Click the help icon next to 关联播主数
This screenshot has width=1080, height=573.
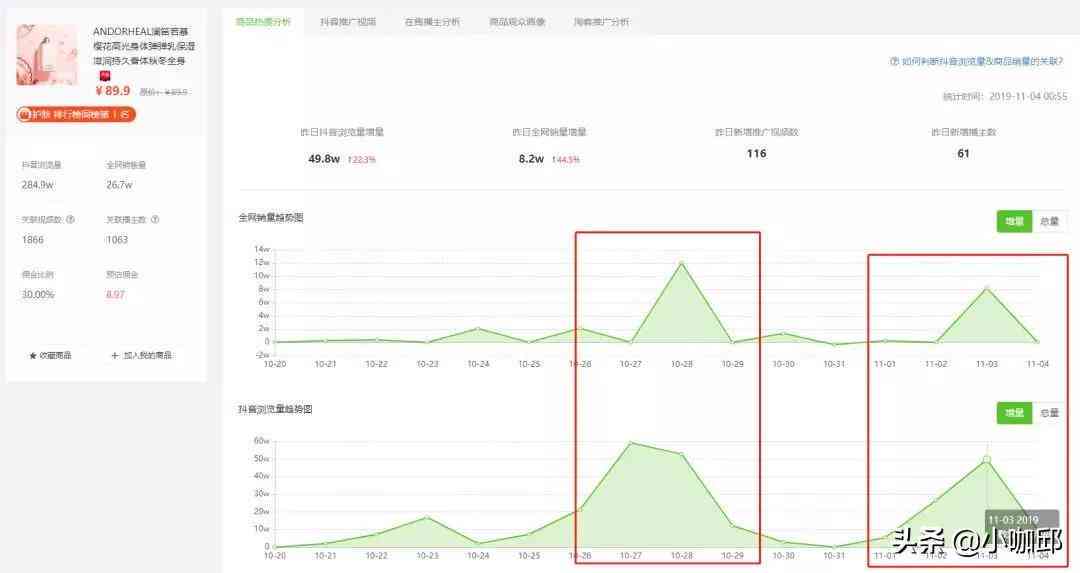pos(155,220)
